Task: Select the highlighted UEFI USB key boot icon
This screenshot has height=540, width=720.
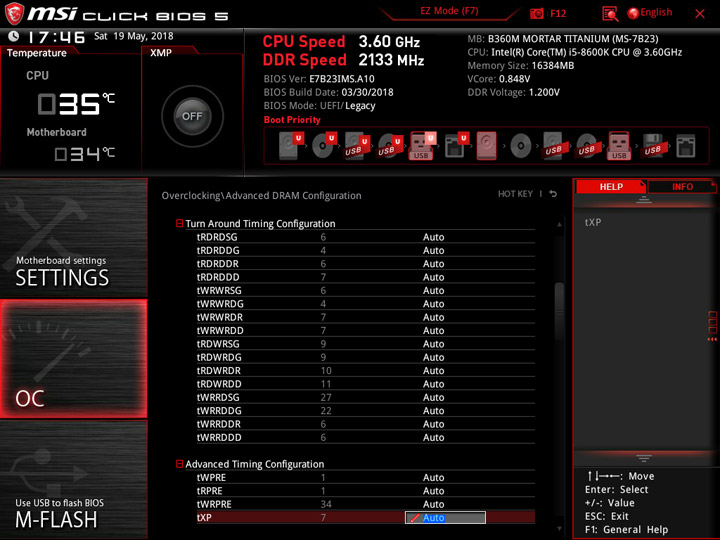Action: click(422, 146)
